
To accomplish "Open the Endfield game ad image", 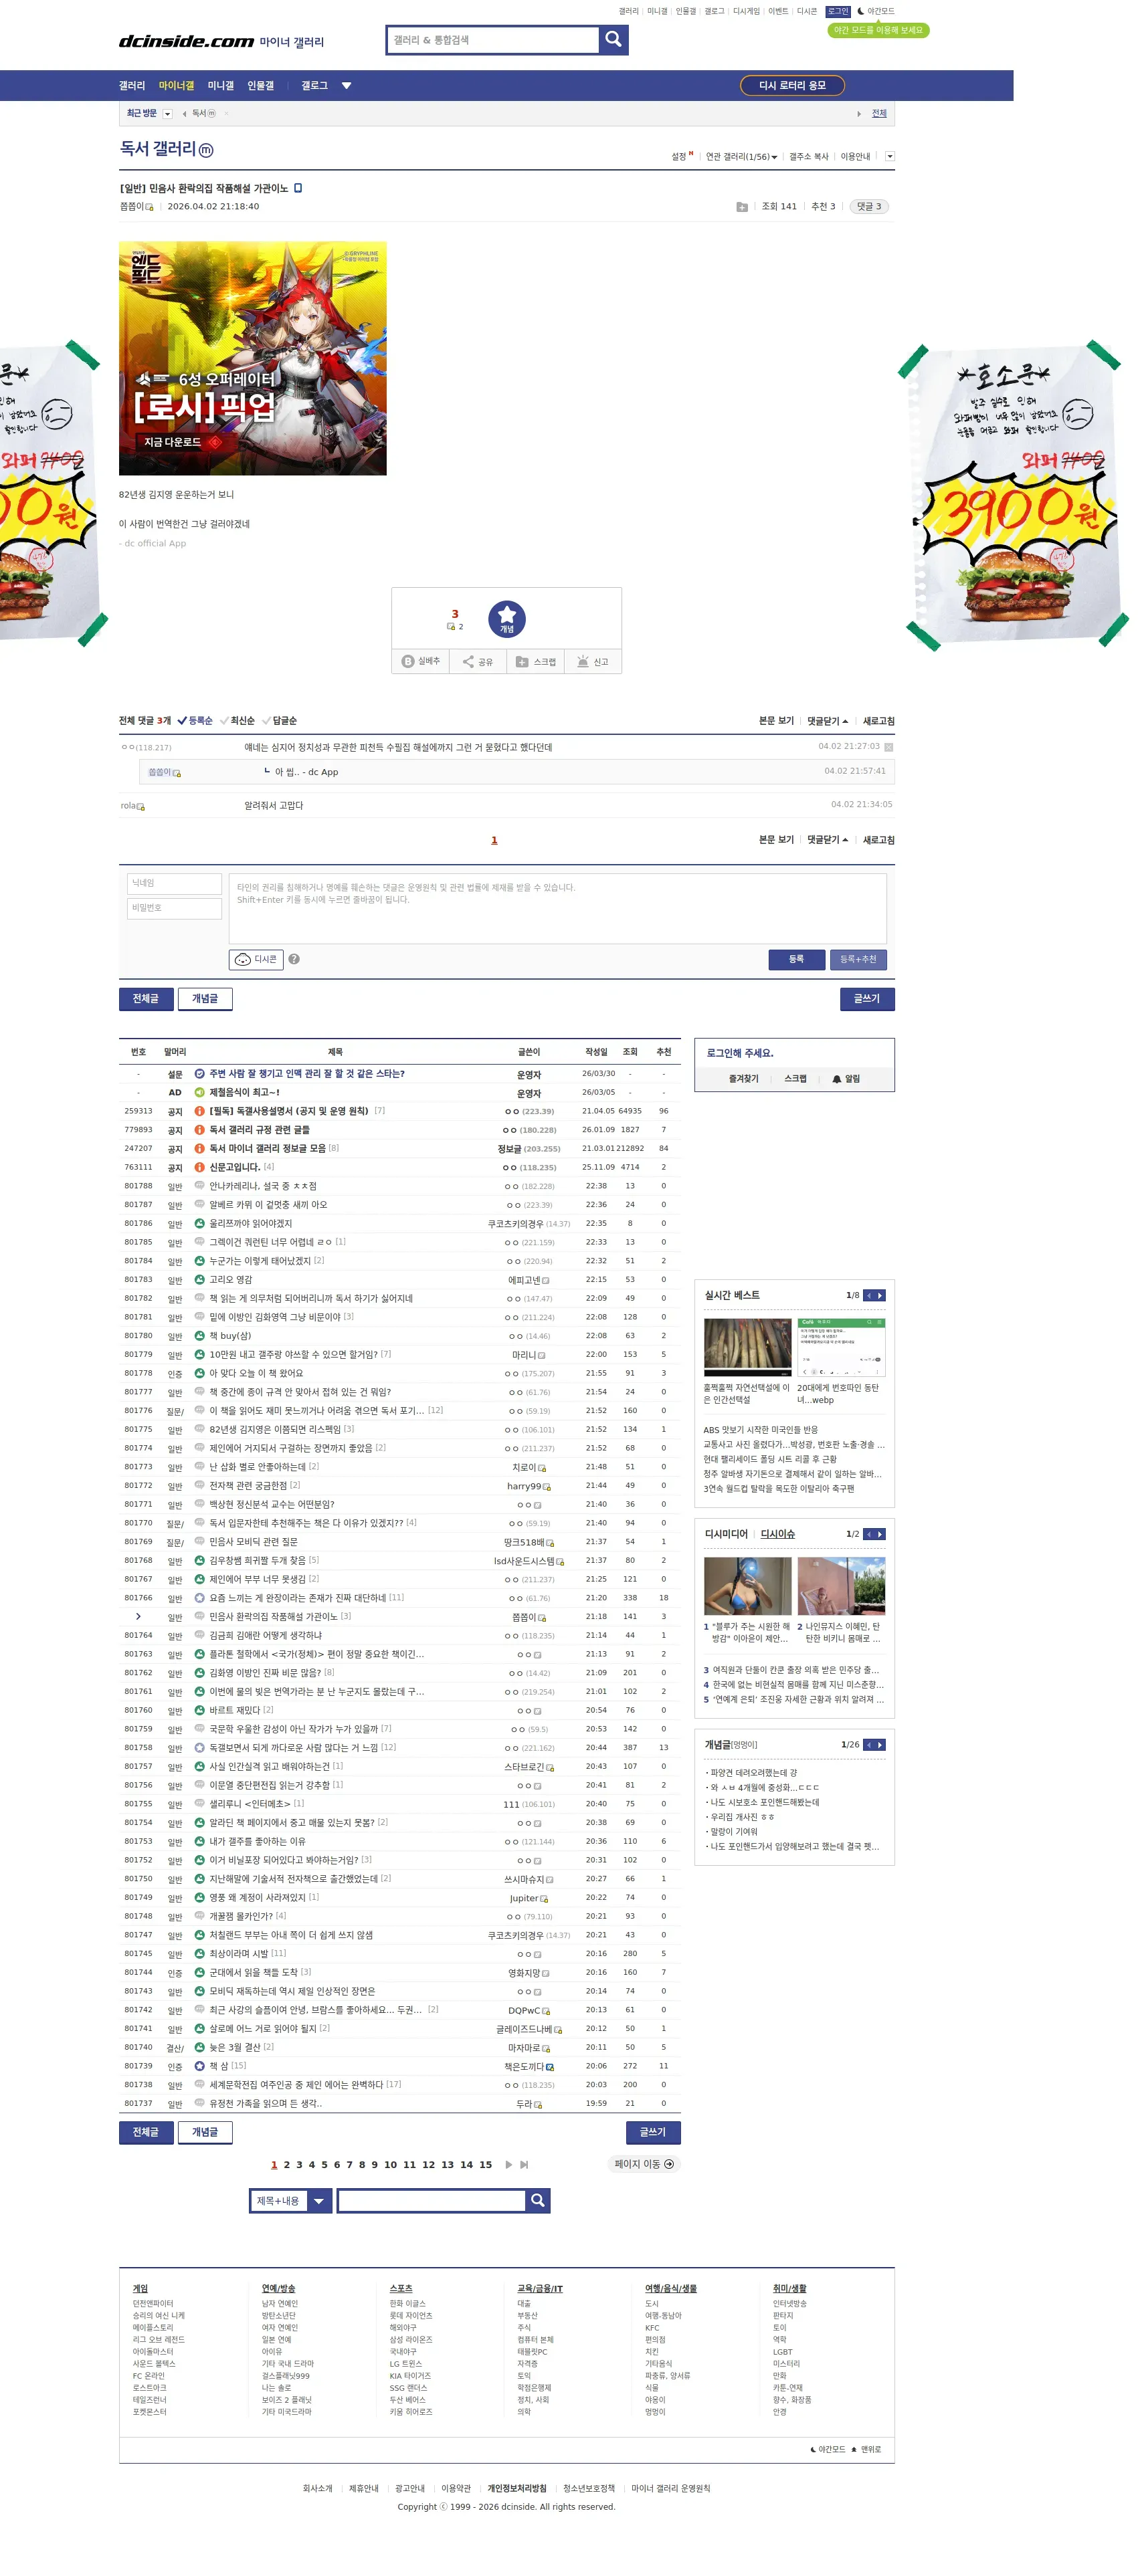I will 253,358.
